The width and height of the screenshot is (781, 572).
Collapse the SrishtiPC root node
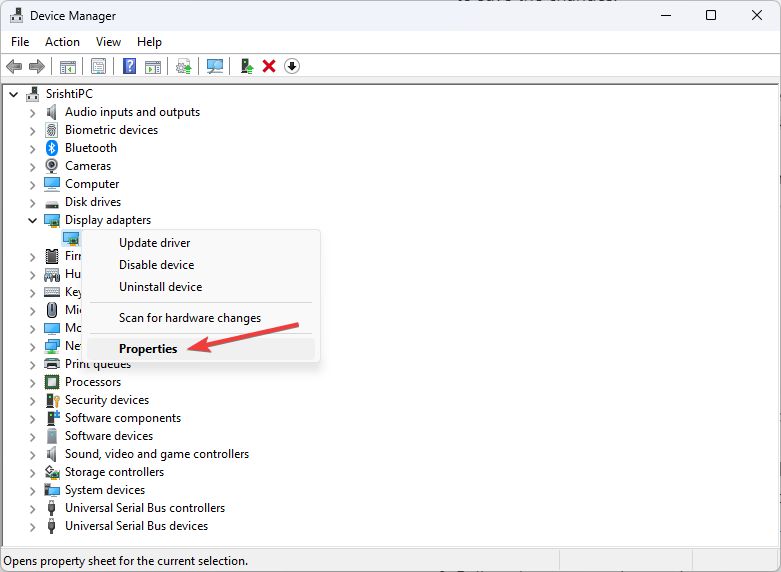14,94
